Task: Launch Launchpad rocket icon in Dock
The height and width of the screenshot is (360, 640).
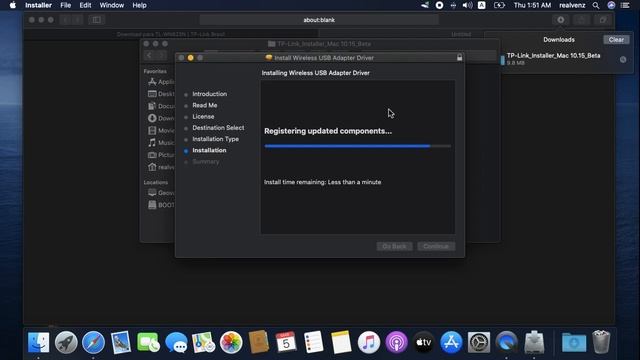Action: pyautogui.click(x=66, y=342)
